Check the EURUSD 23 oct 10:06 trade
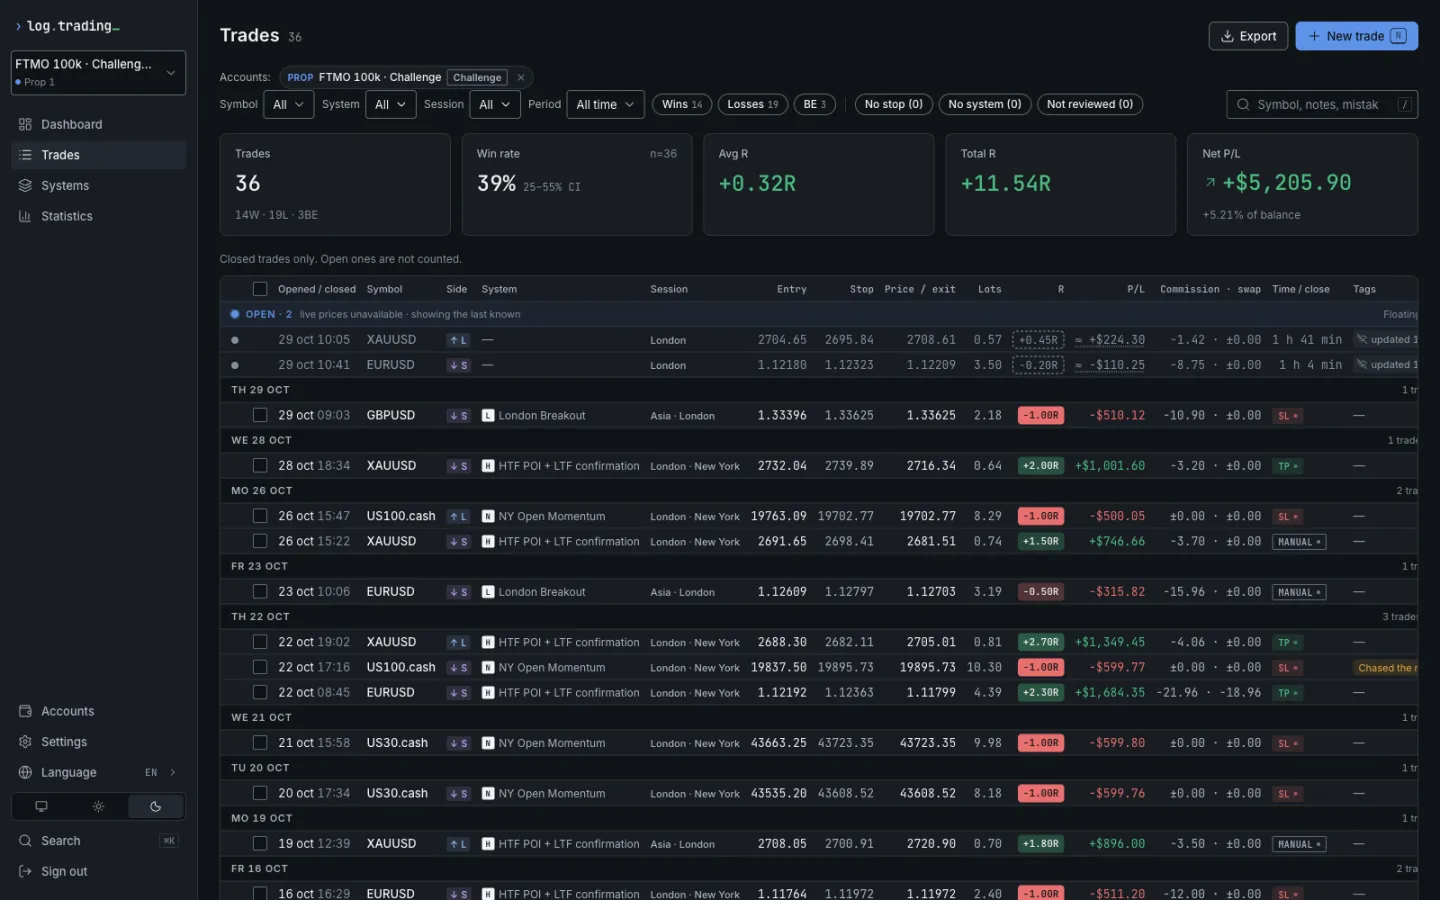 tap(260, 591)
